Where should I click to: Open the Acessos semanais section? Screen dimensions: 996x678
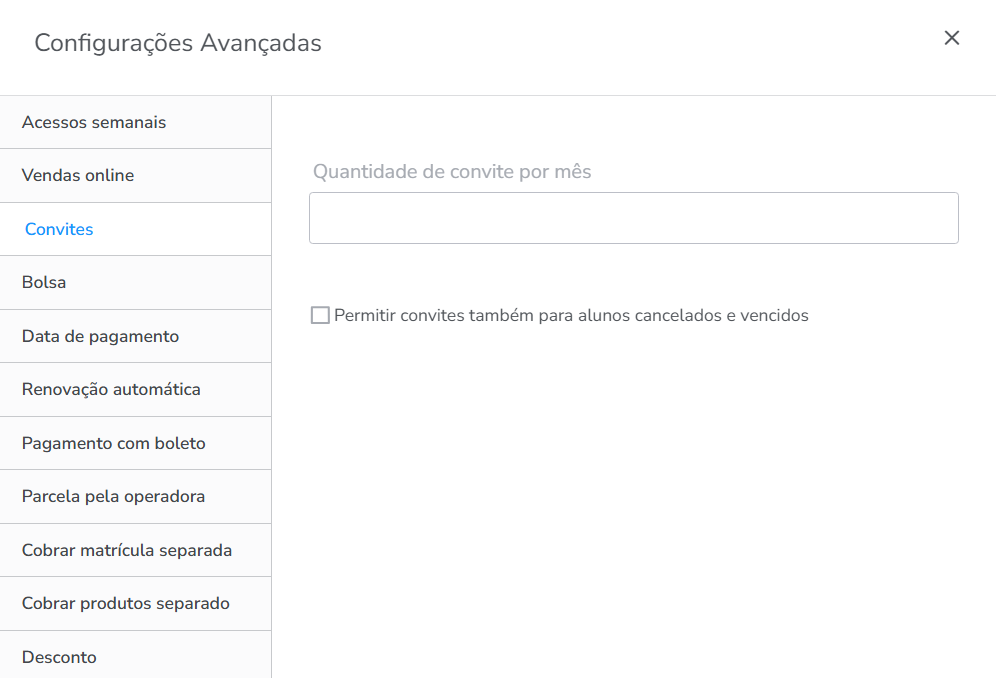tap(94, 122)
